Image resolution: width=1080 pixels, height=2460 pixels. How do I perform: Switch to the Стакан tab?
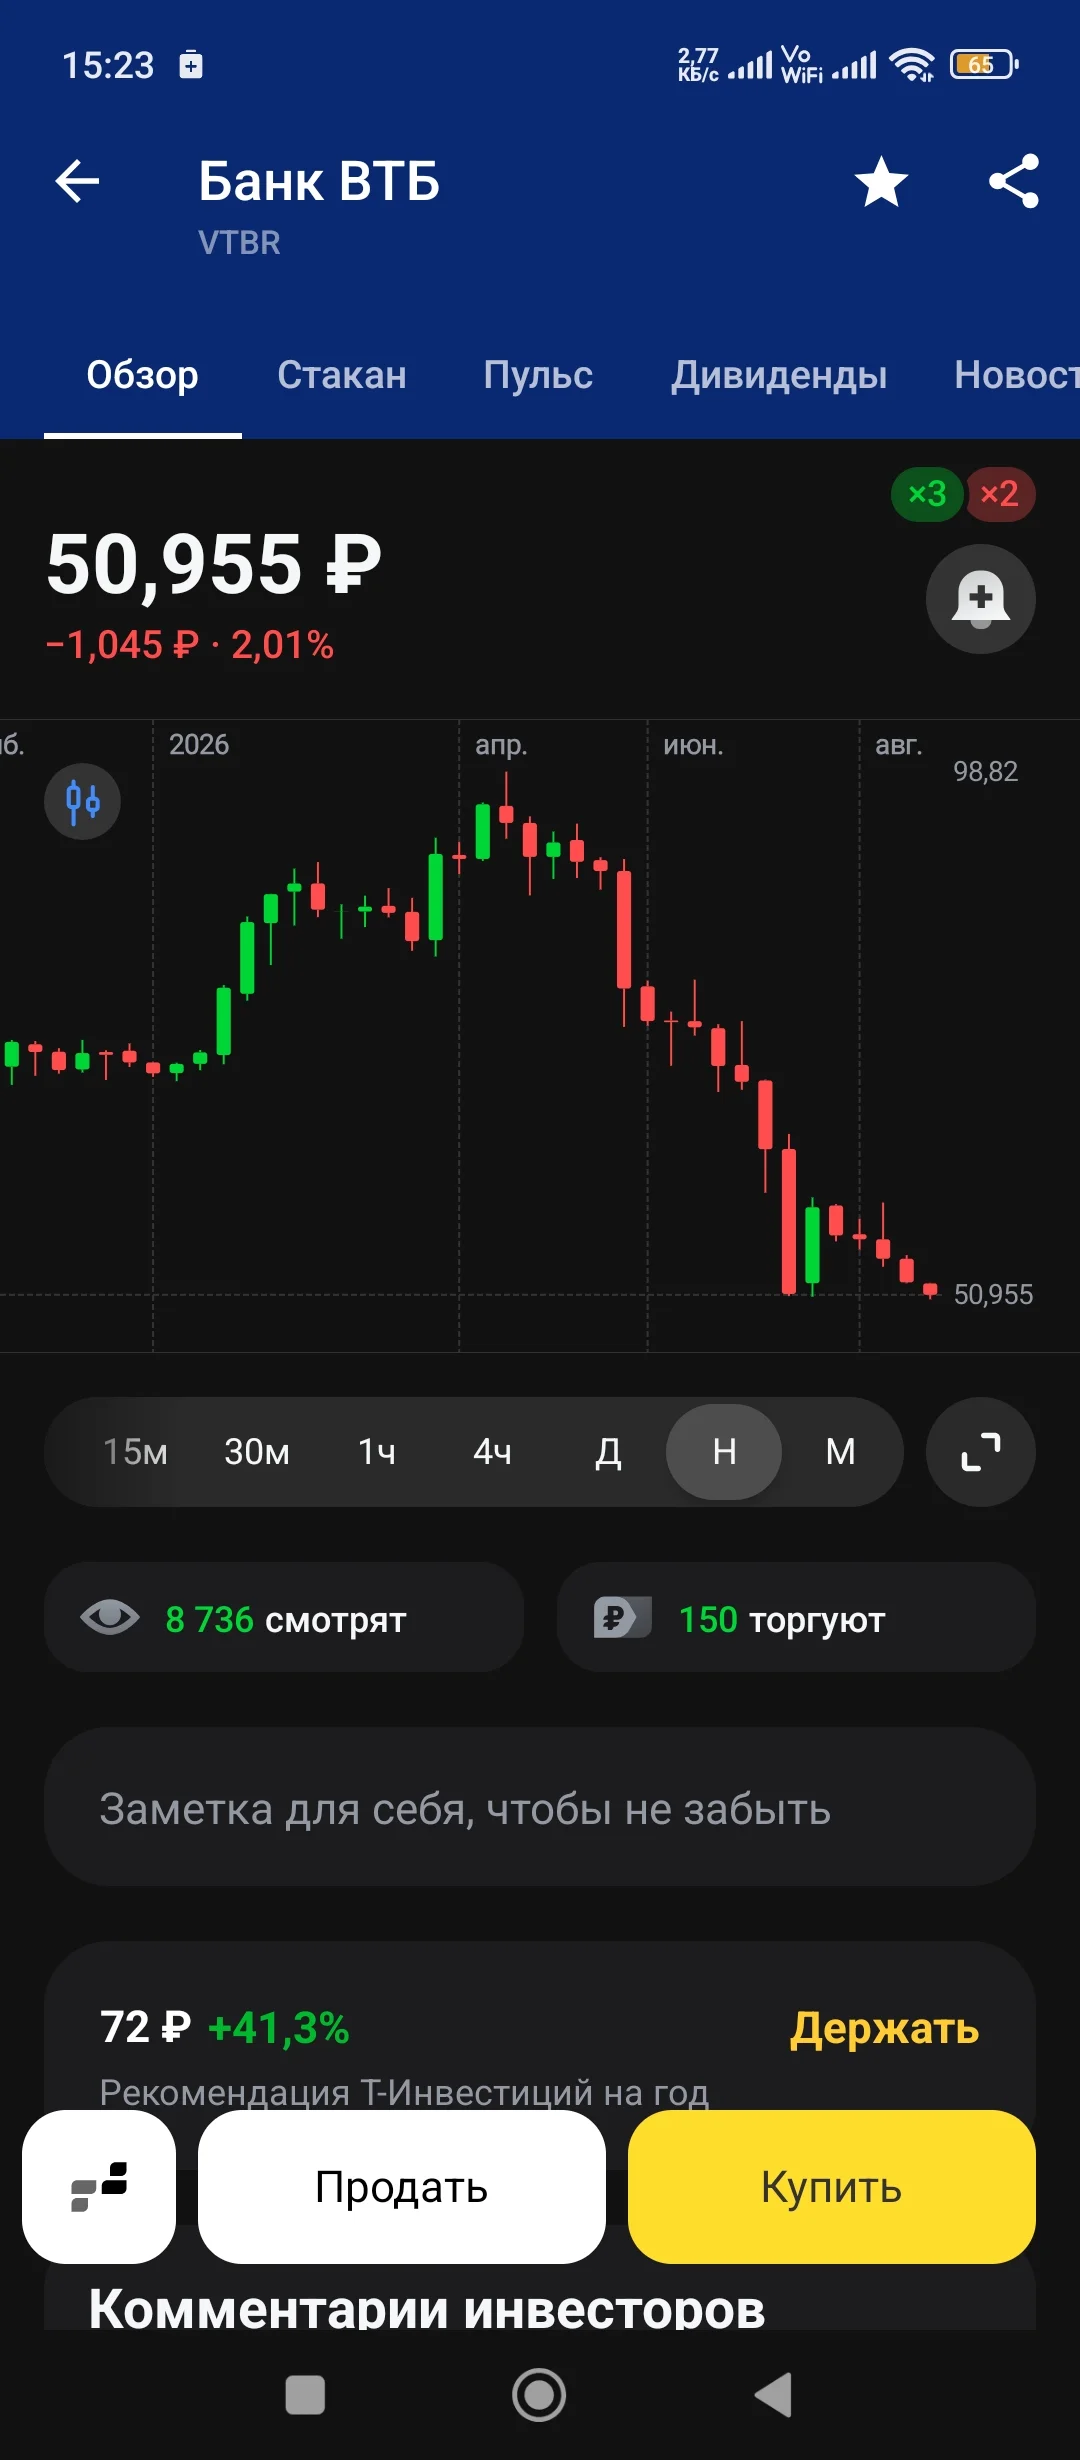(x=342, y=375)
